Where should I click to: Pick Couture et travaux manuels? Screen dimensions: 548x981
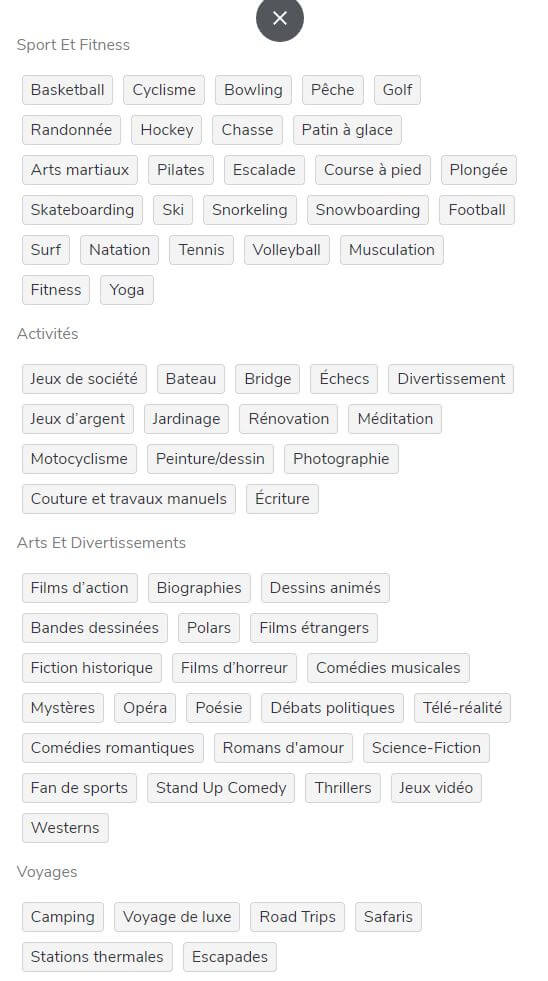(x=129, y=499)
